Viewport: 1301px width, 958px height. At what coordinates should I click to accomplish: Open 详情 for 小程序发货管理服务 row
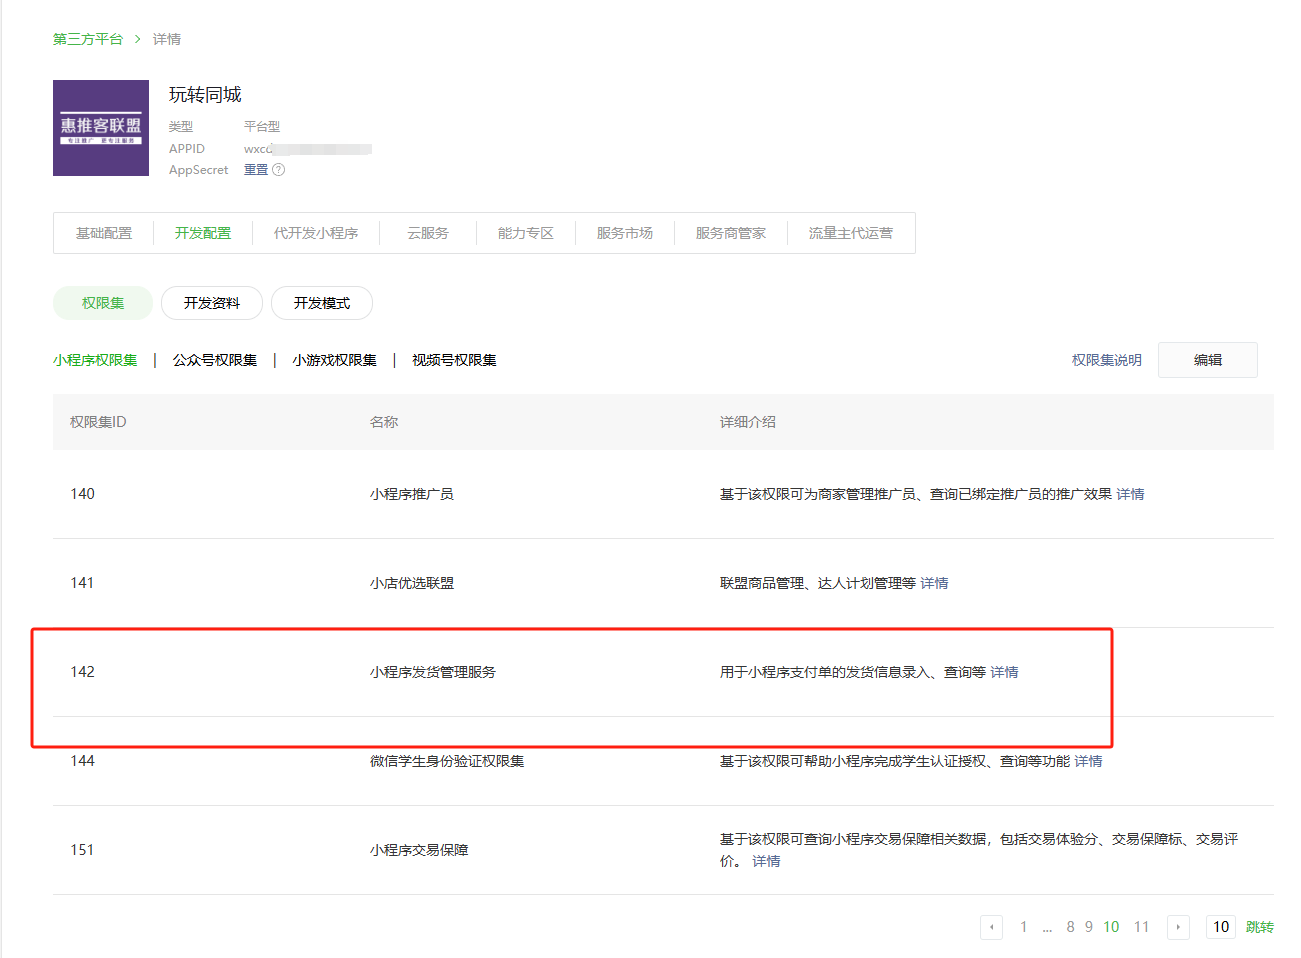click(1005, 672)
